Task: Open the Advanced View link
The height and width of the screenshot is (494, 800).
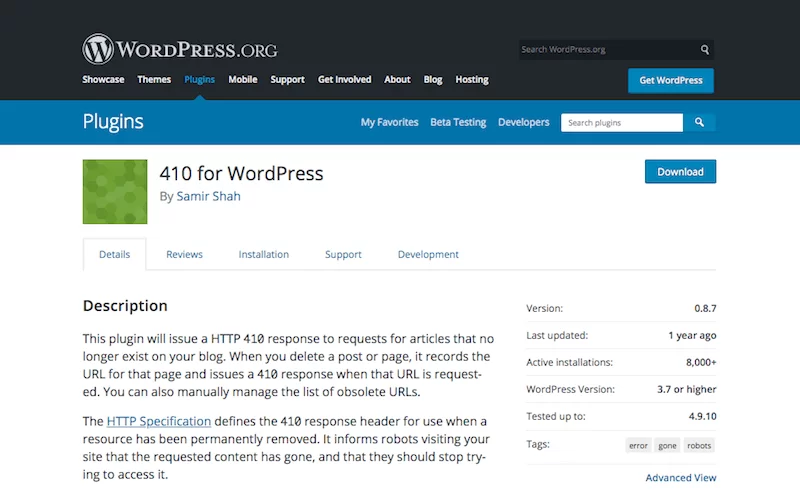Action: [681, 478]
